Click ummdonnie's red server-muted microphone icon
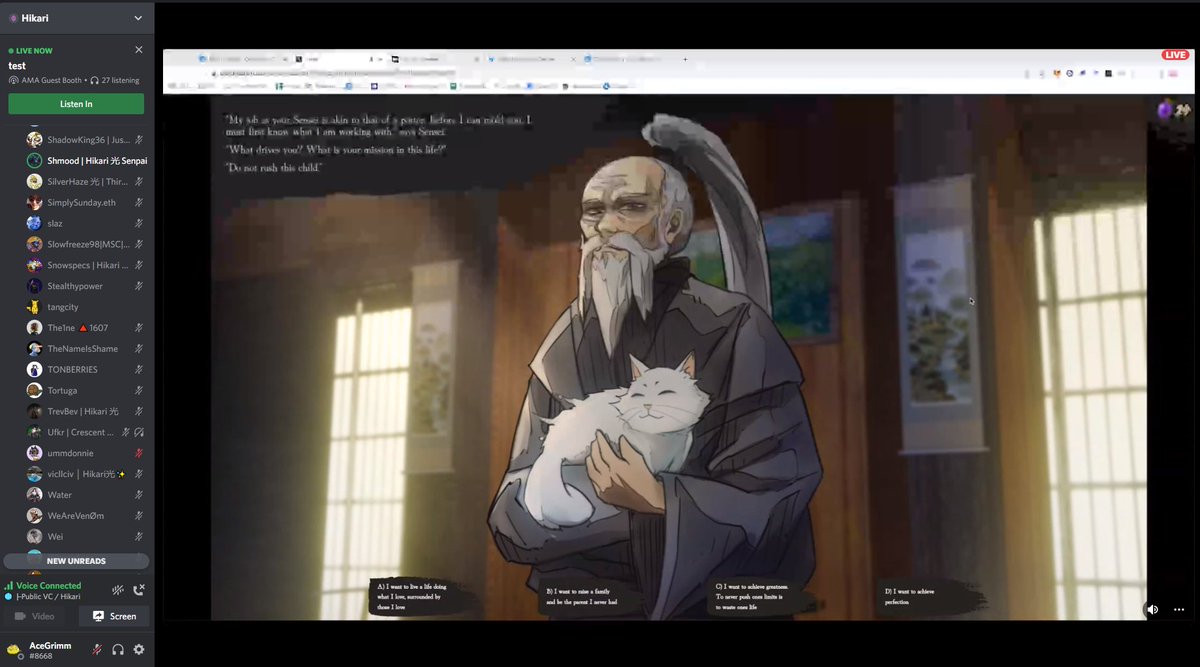 click(140, 453)
